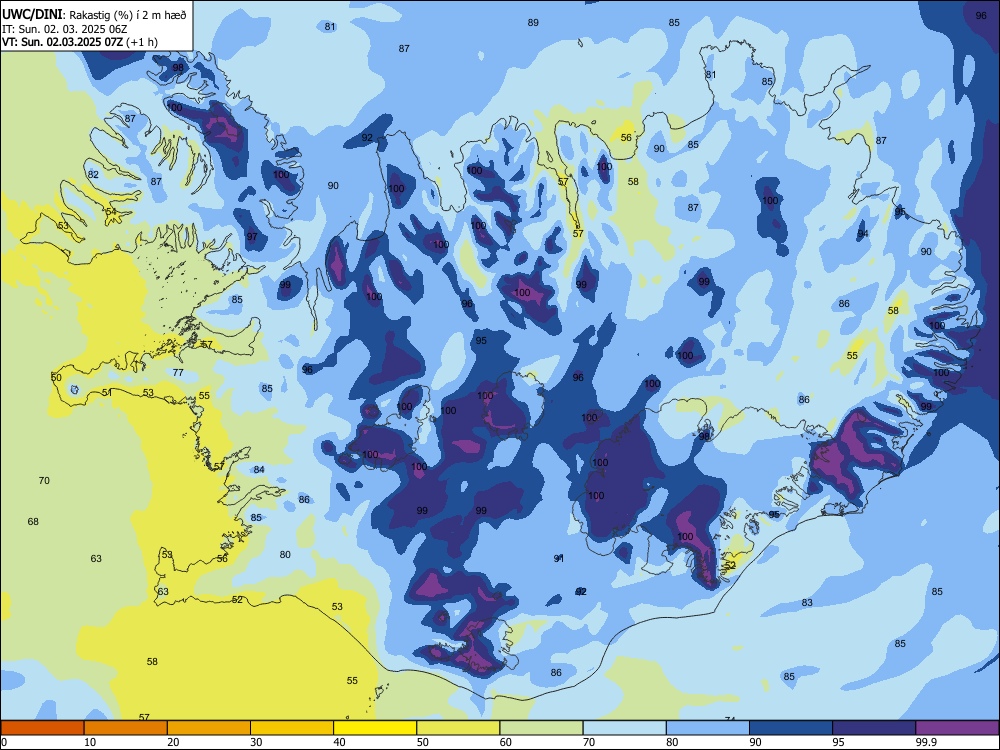Pick the 70–80 light blue legend segment
Screen dimensions: 1000x750
pyautogui.click(x=624, y=727)
